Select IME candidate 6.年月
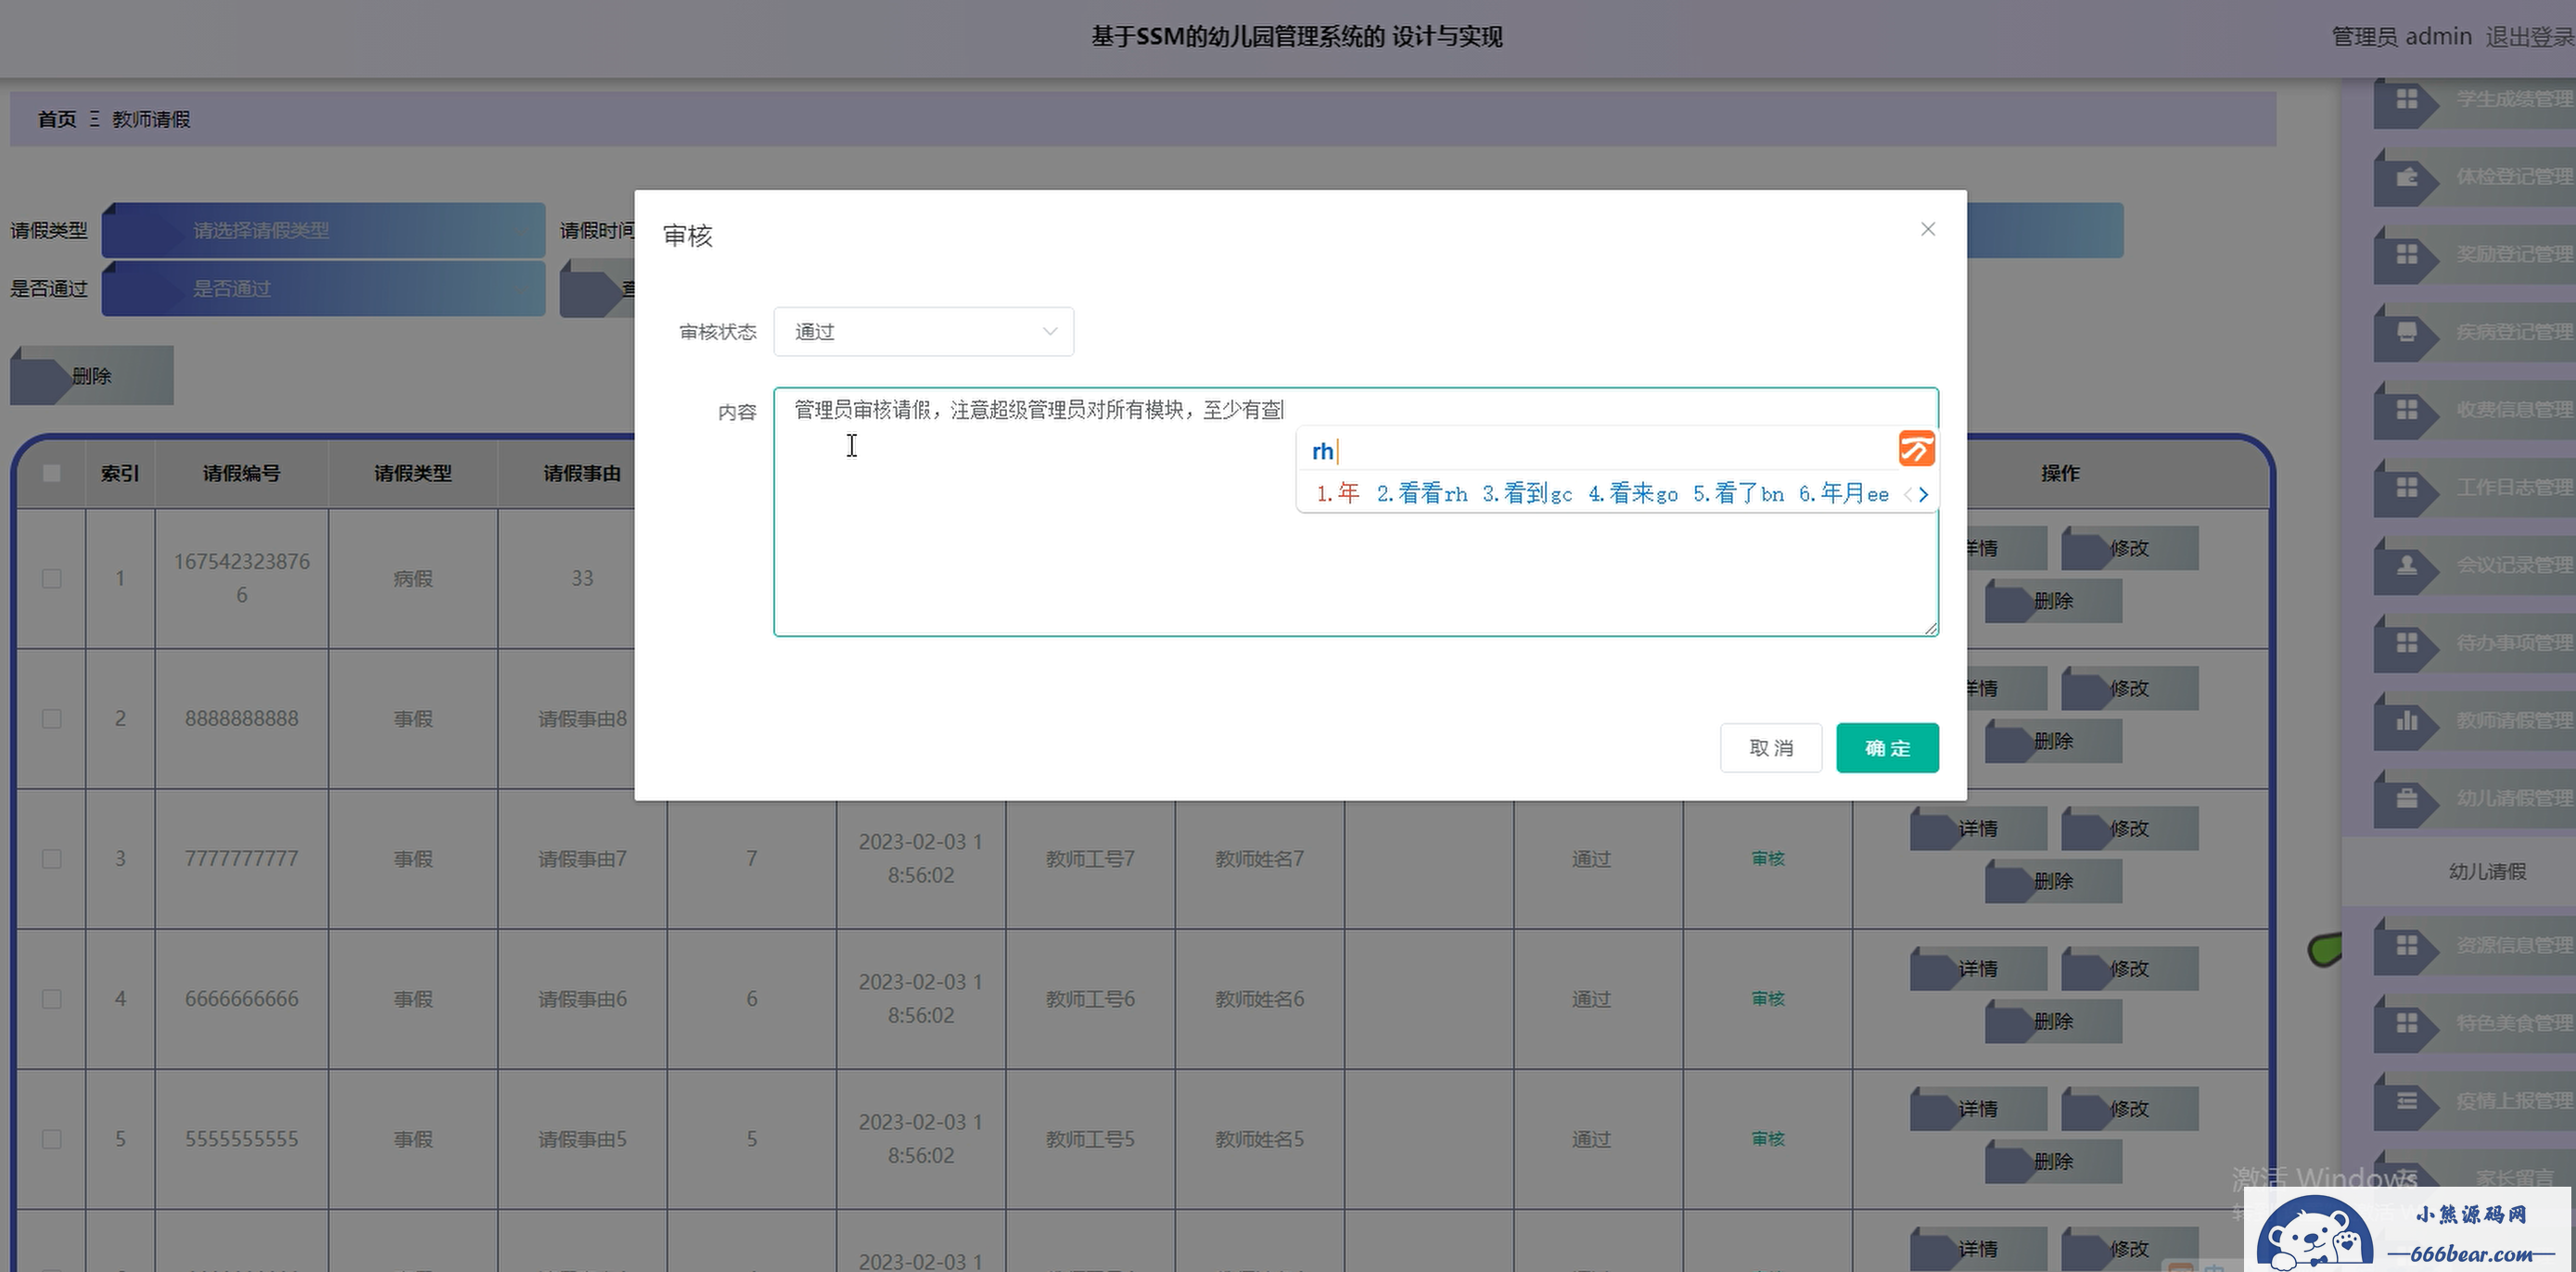The height and width of the screenshot is (1272, 2576). coord(1844,494)
